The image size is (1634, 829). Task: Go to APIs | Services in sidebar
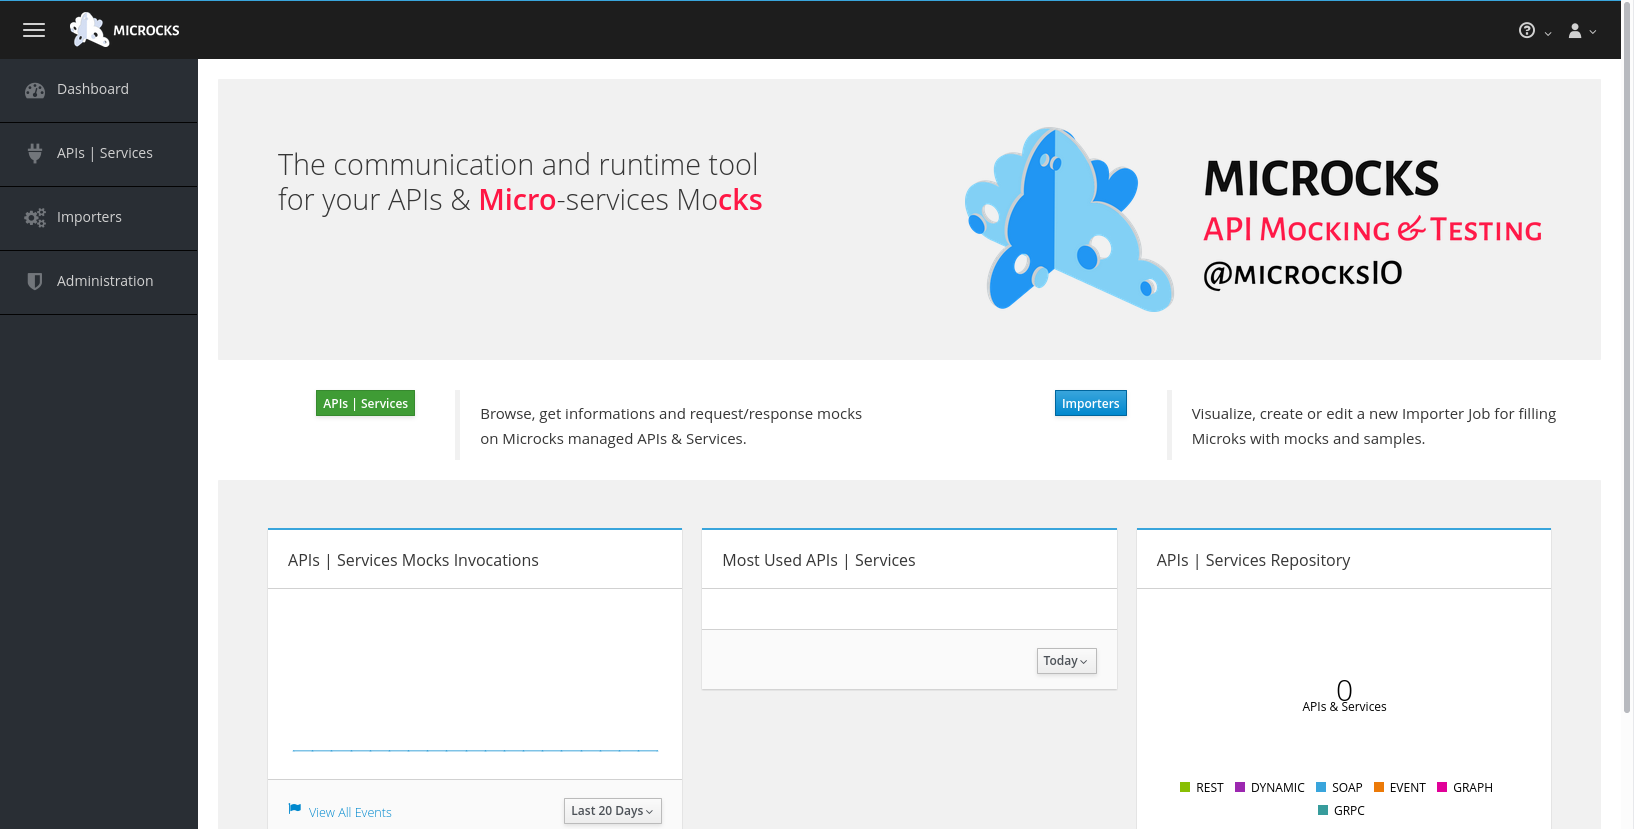pos(99,154)
